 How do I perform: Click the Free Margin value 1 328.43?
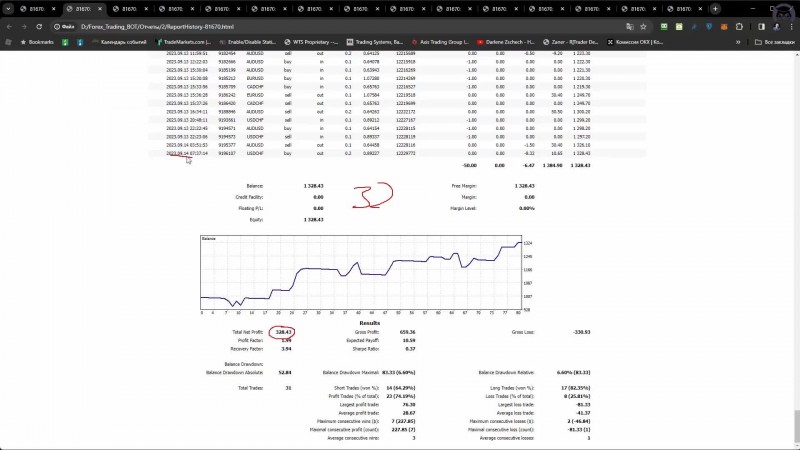(x=524, y=186)
